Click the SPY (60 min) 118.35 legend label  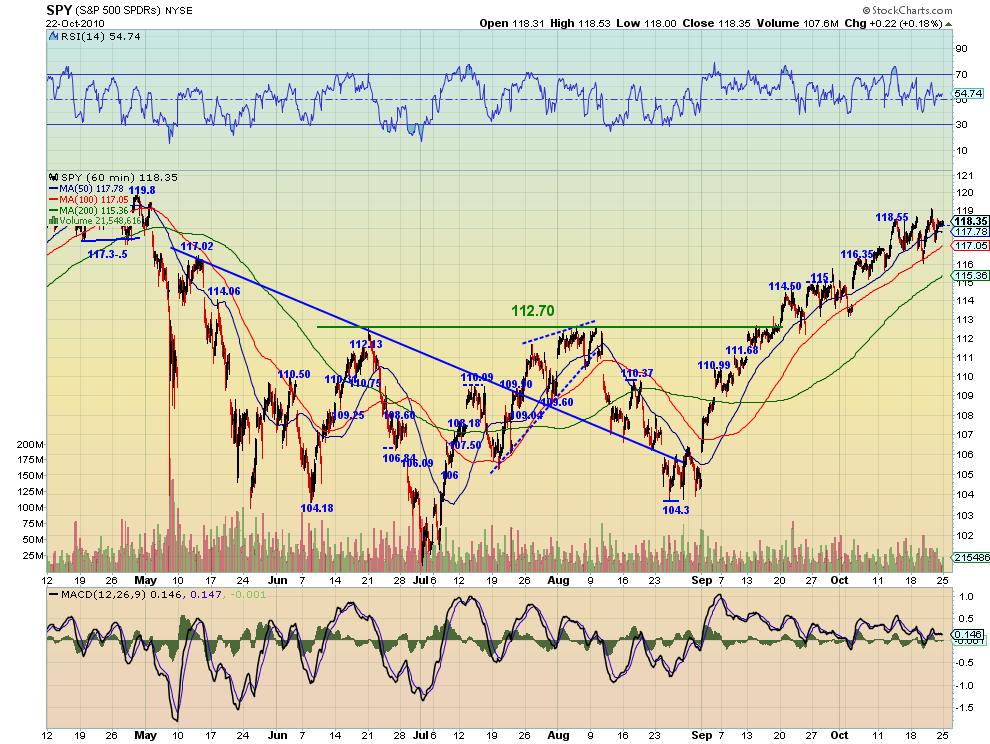[119, 177]
